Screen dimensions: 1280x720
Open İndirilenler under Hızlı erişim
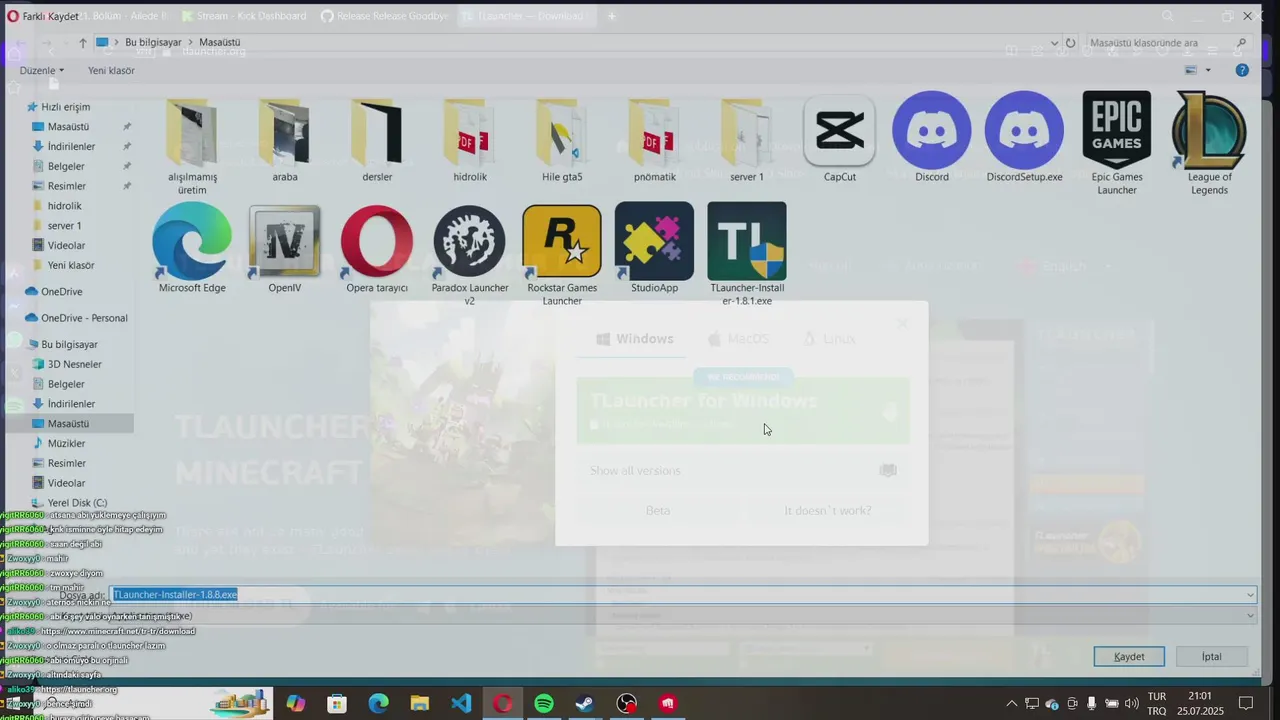pyautogui.click(x=71, y=146)
